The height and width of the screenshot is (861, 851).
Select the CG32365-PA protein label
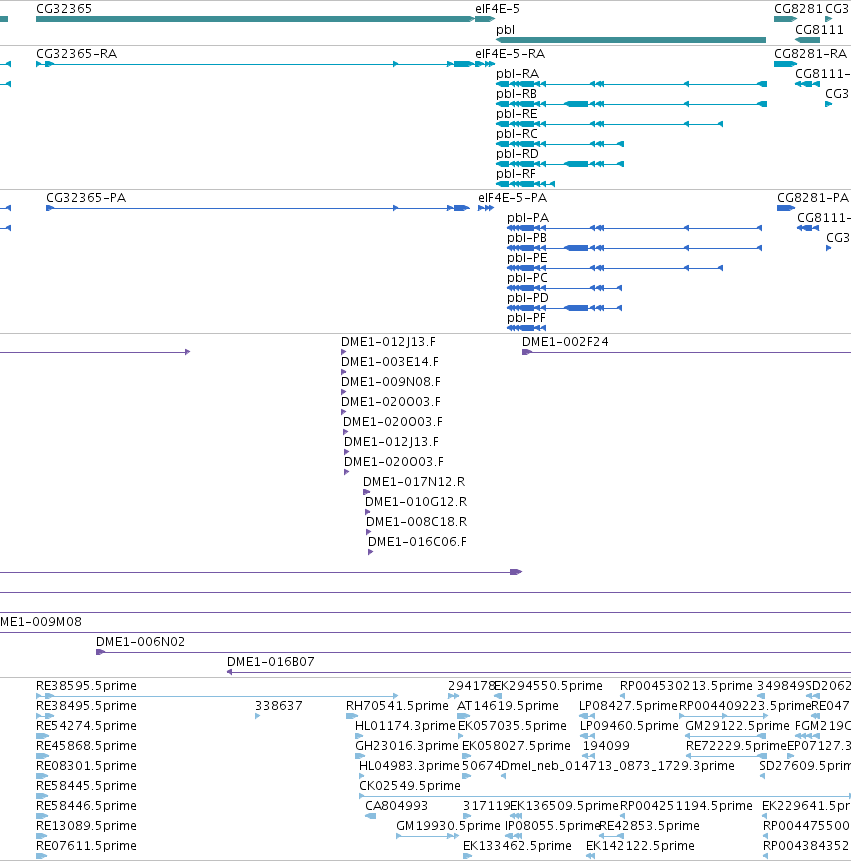pyautogui.click(x=86, y=198)
